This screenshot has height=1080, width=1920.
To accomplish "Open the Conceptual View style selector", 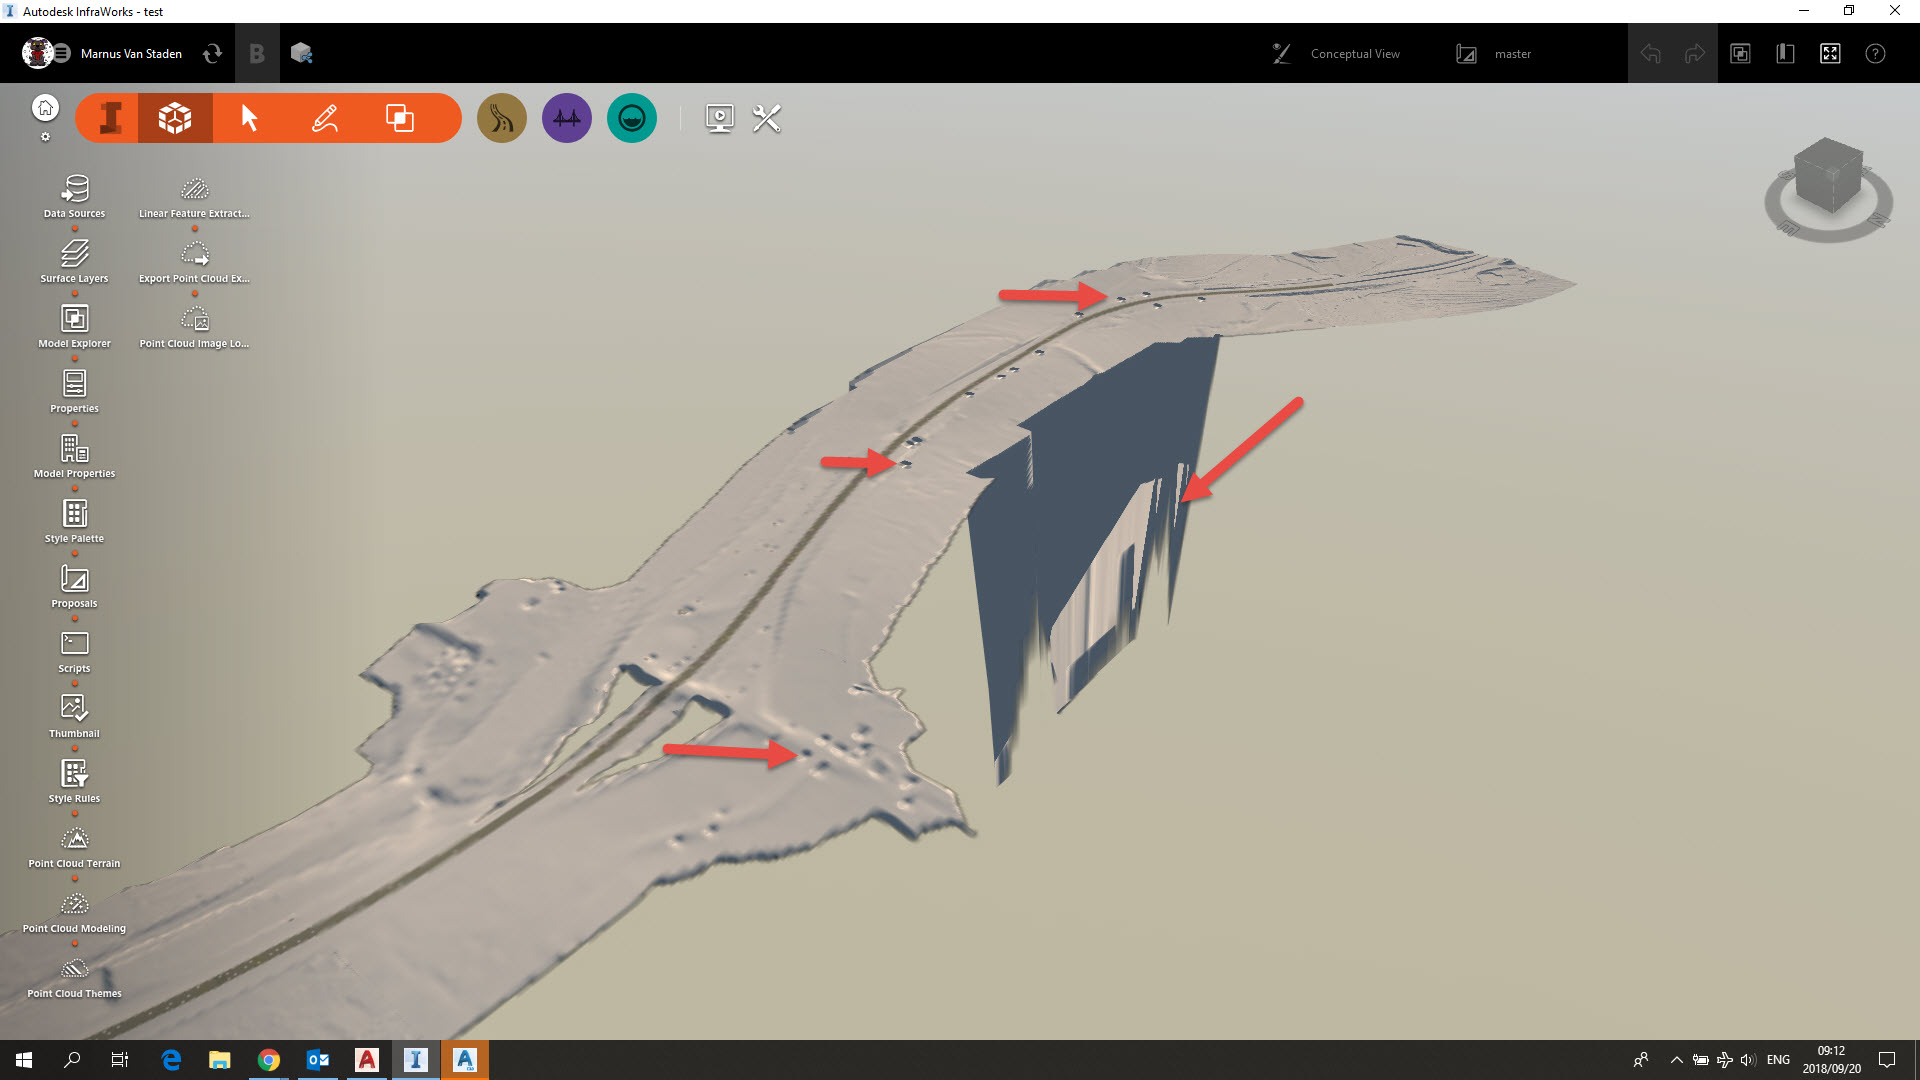I will pyautogui.click(x=1355, y=53).
